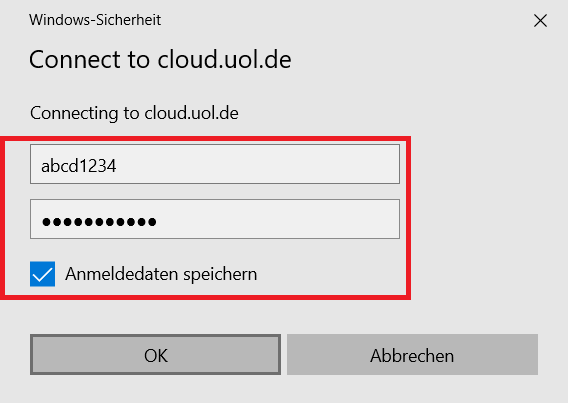
Task: Cancel the connection via the Abbrechen button
Action: click(412, 354)
